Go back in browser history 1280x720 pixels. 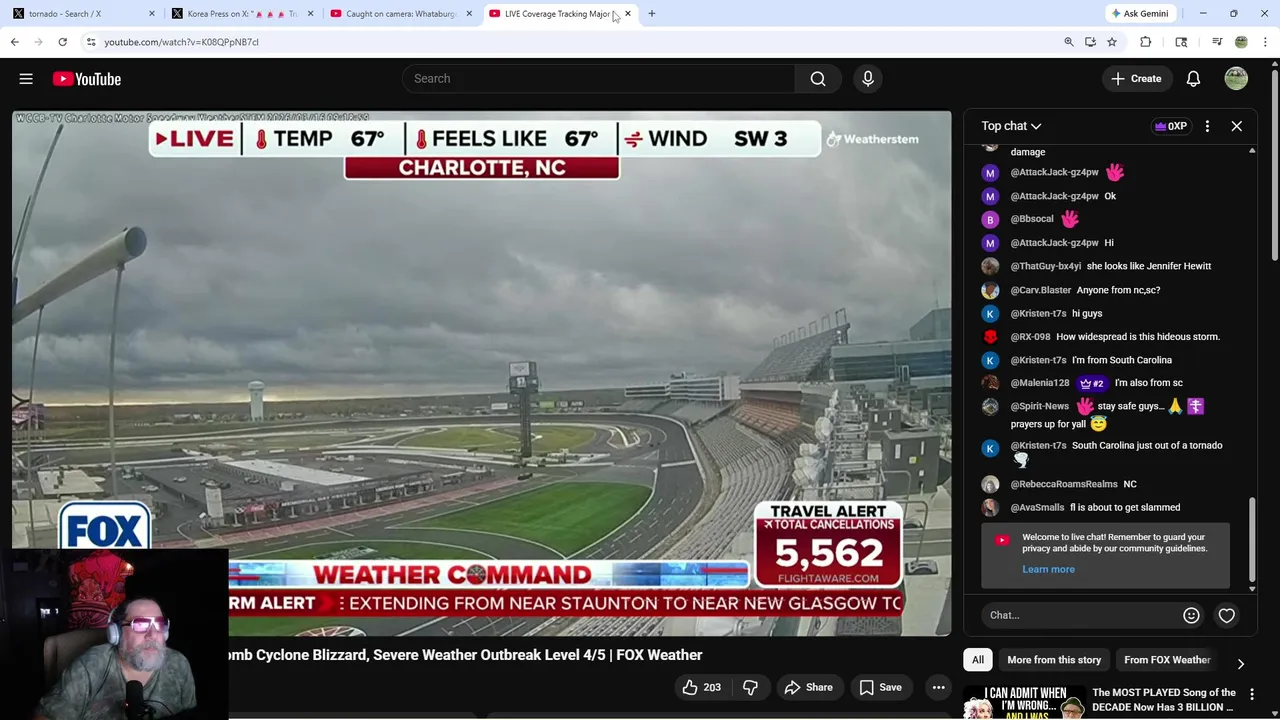pos(15,42)
